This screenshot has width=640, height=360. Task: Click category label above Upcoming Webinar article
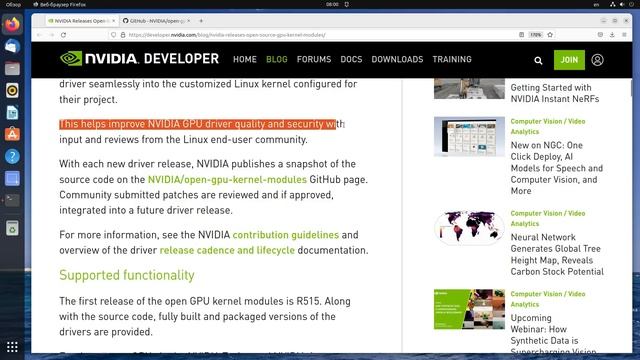coord(548,299)
